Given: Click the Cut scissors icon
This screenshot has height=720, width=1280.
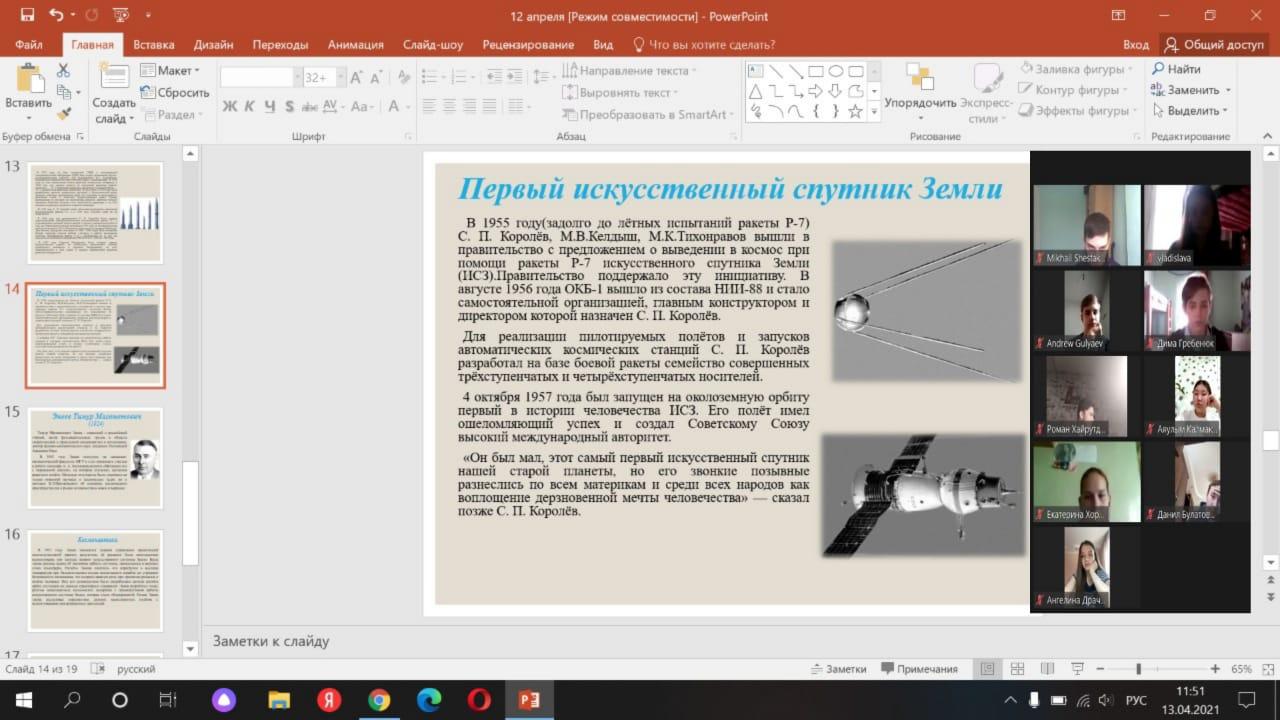Looking at the screenshot, I should (x=64, y=70).
